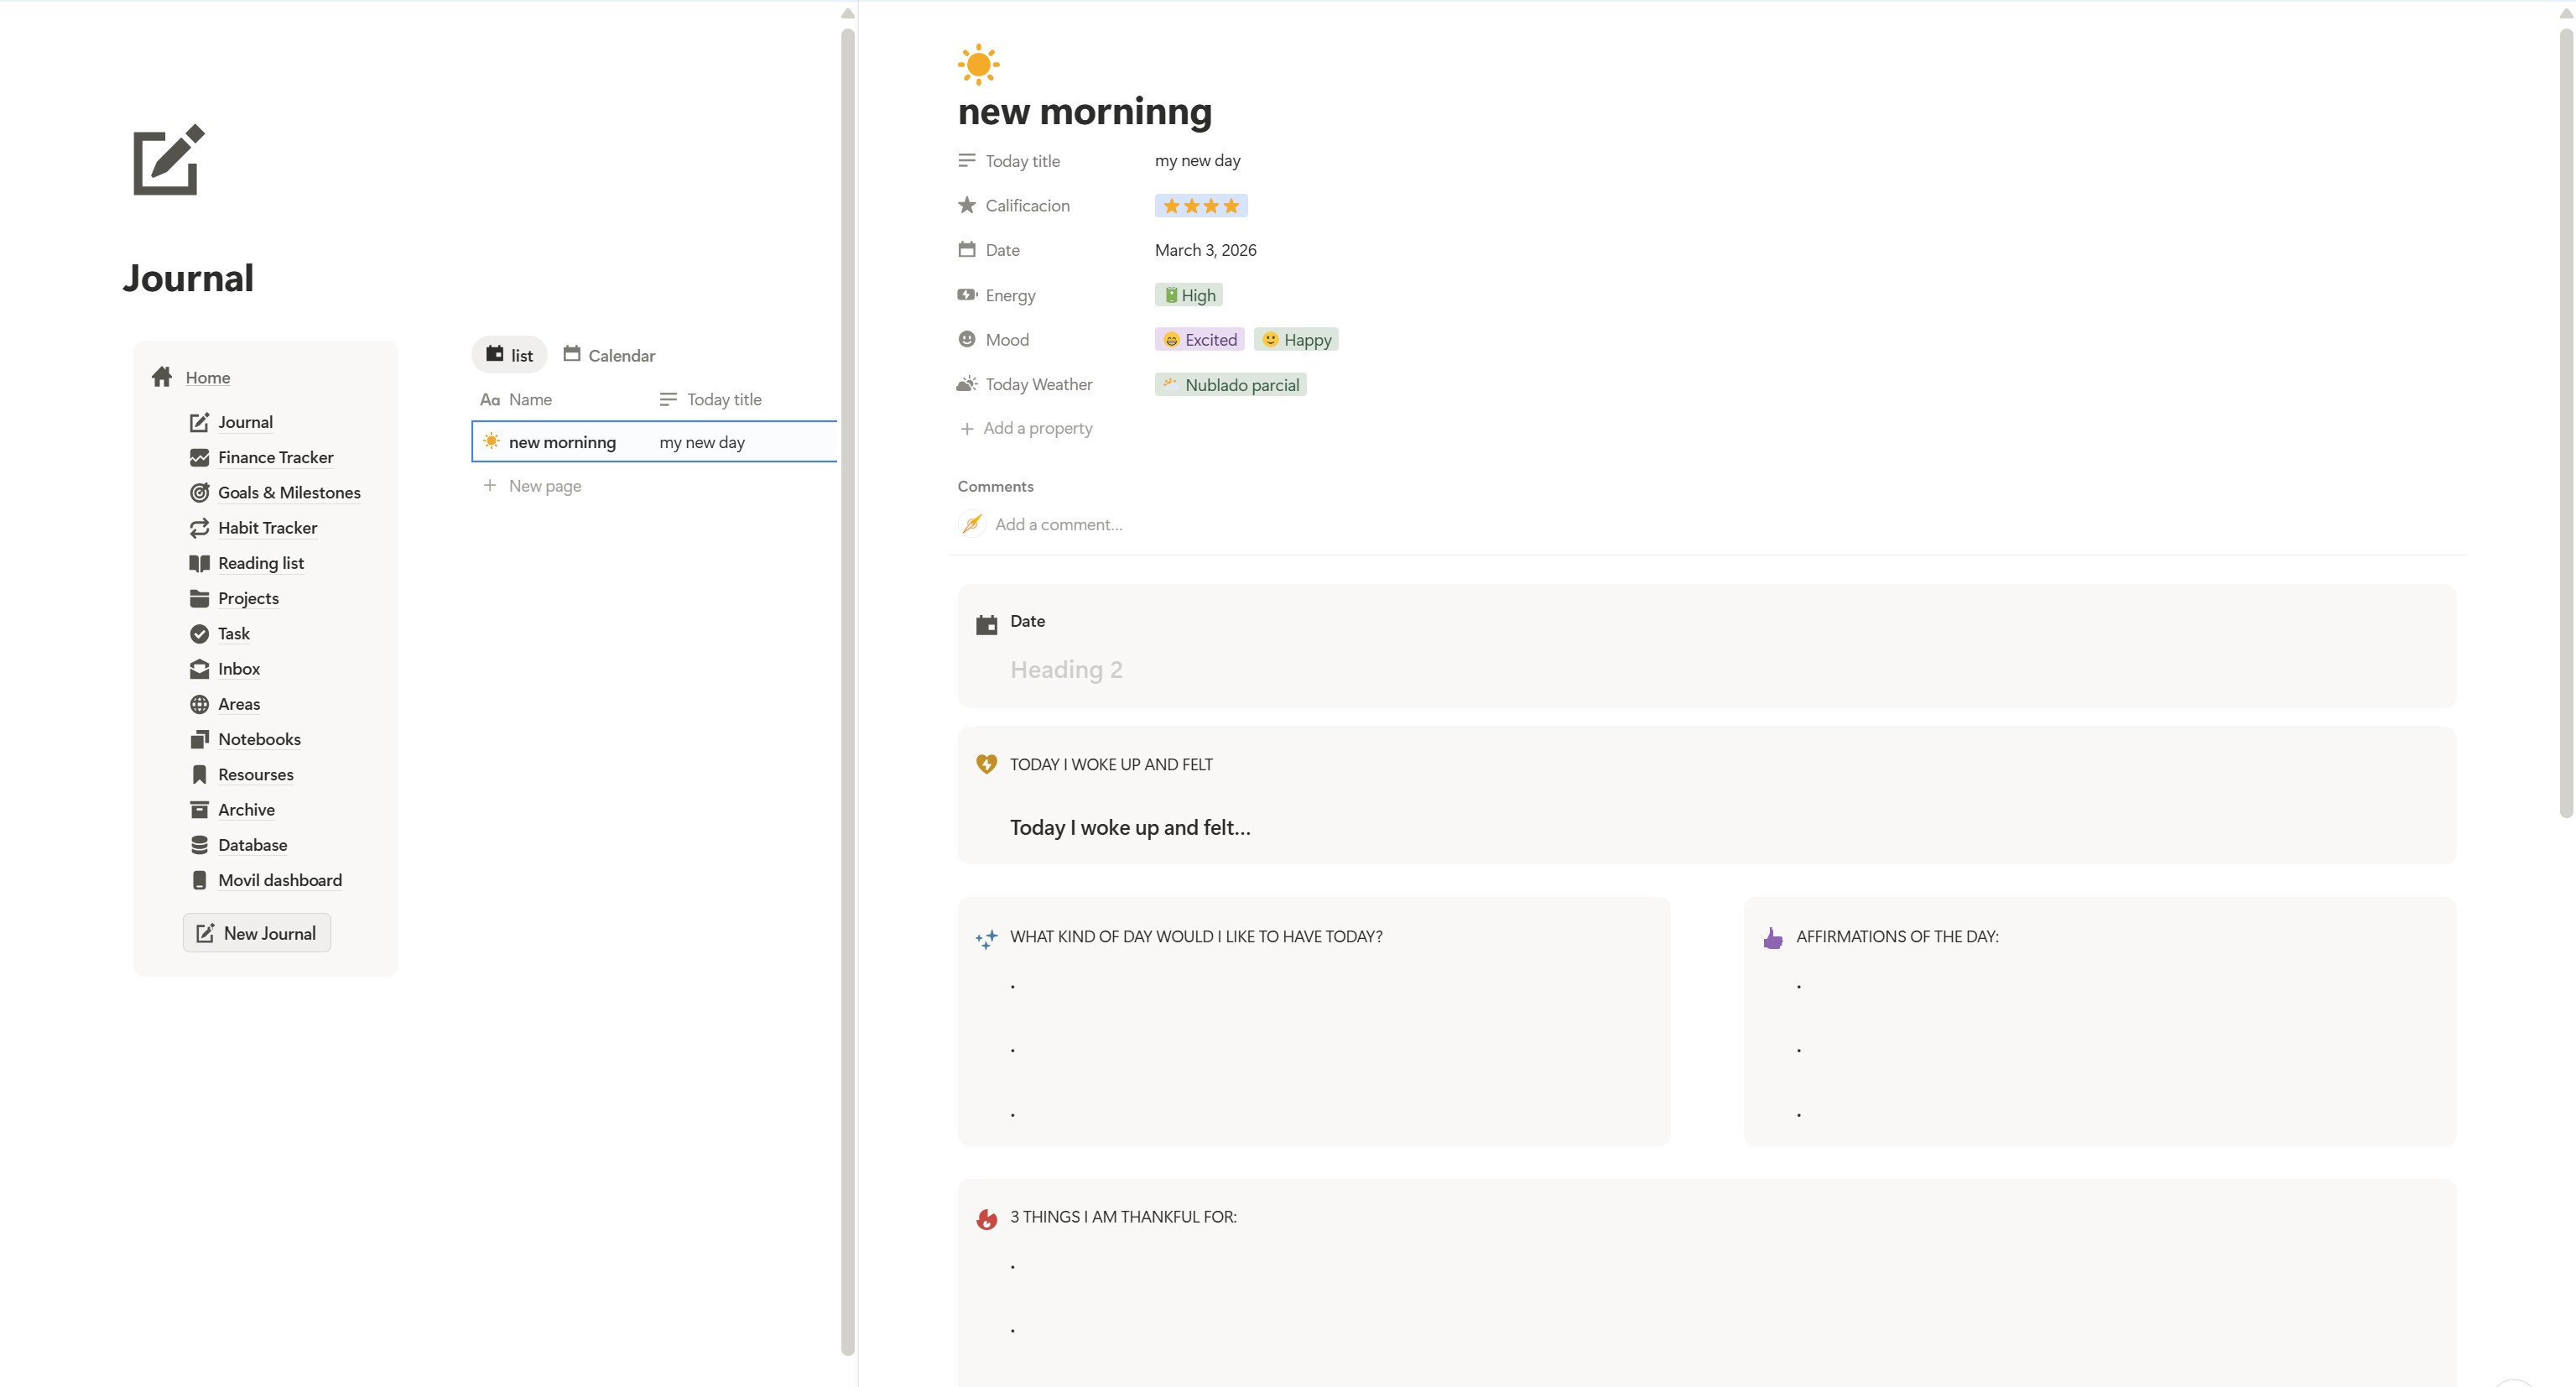Click the thumbs-up icon by AFFIRMATIONS

coord(1773,937)
